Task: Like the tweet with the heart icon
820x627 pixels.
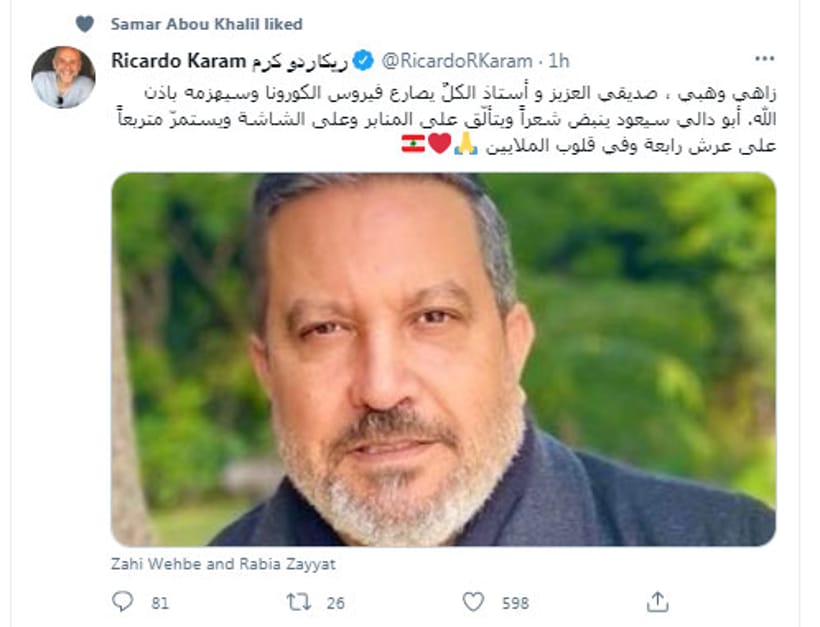Action: coord(473,602)
